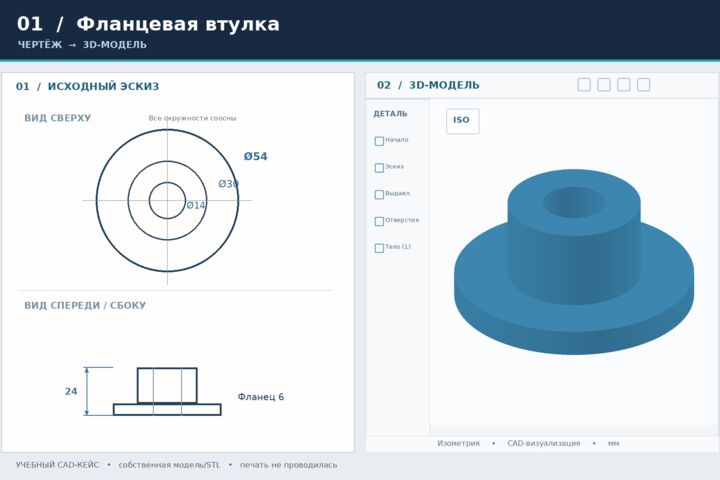Click the Фланец 6 annotation
Screen dimensions: 720x480
point(260,397)
